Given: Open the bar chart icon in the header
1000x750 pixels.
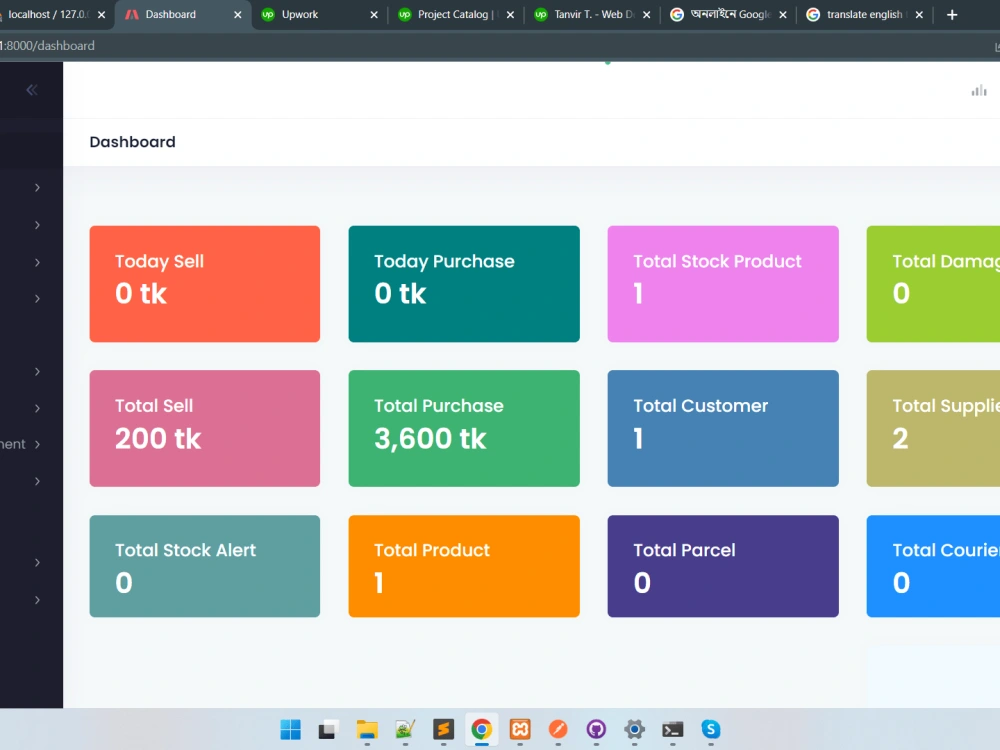Looking at the screenshot, I should coord(978,91).
